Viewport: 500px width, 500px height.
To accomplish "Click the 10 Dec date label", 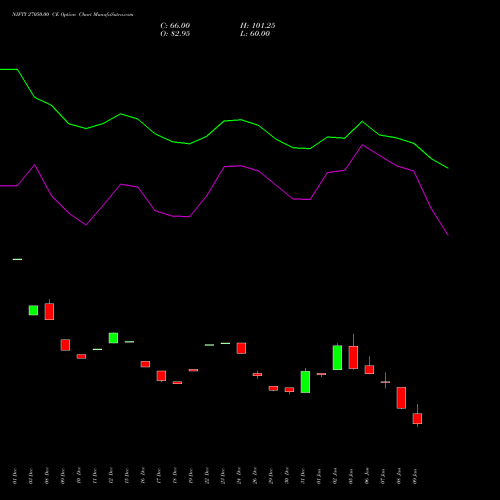I will [x=79, y=476].
